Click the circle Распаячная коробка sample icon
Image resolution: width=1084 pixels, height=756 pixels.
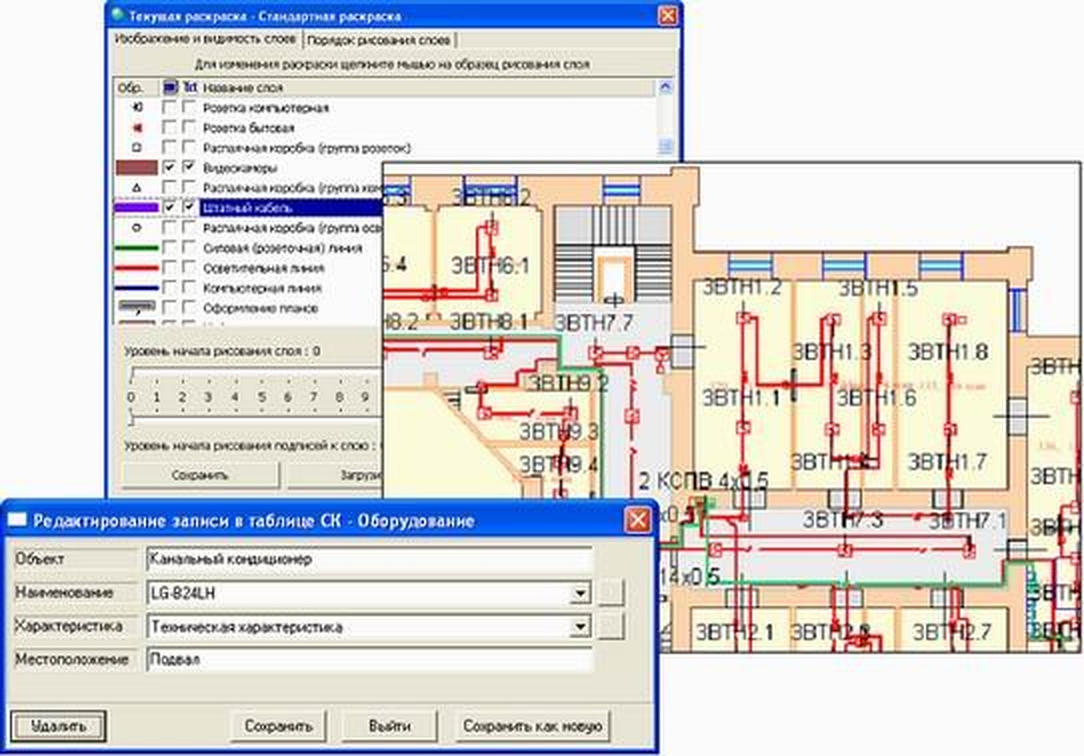137,227
